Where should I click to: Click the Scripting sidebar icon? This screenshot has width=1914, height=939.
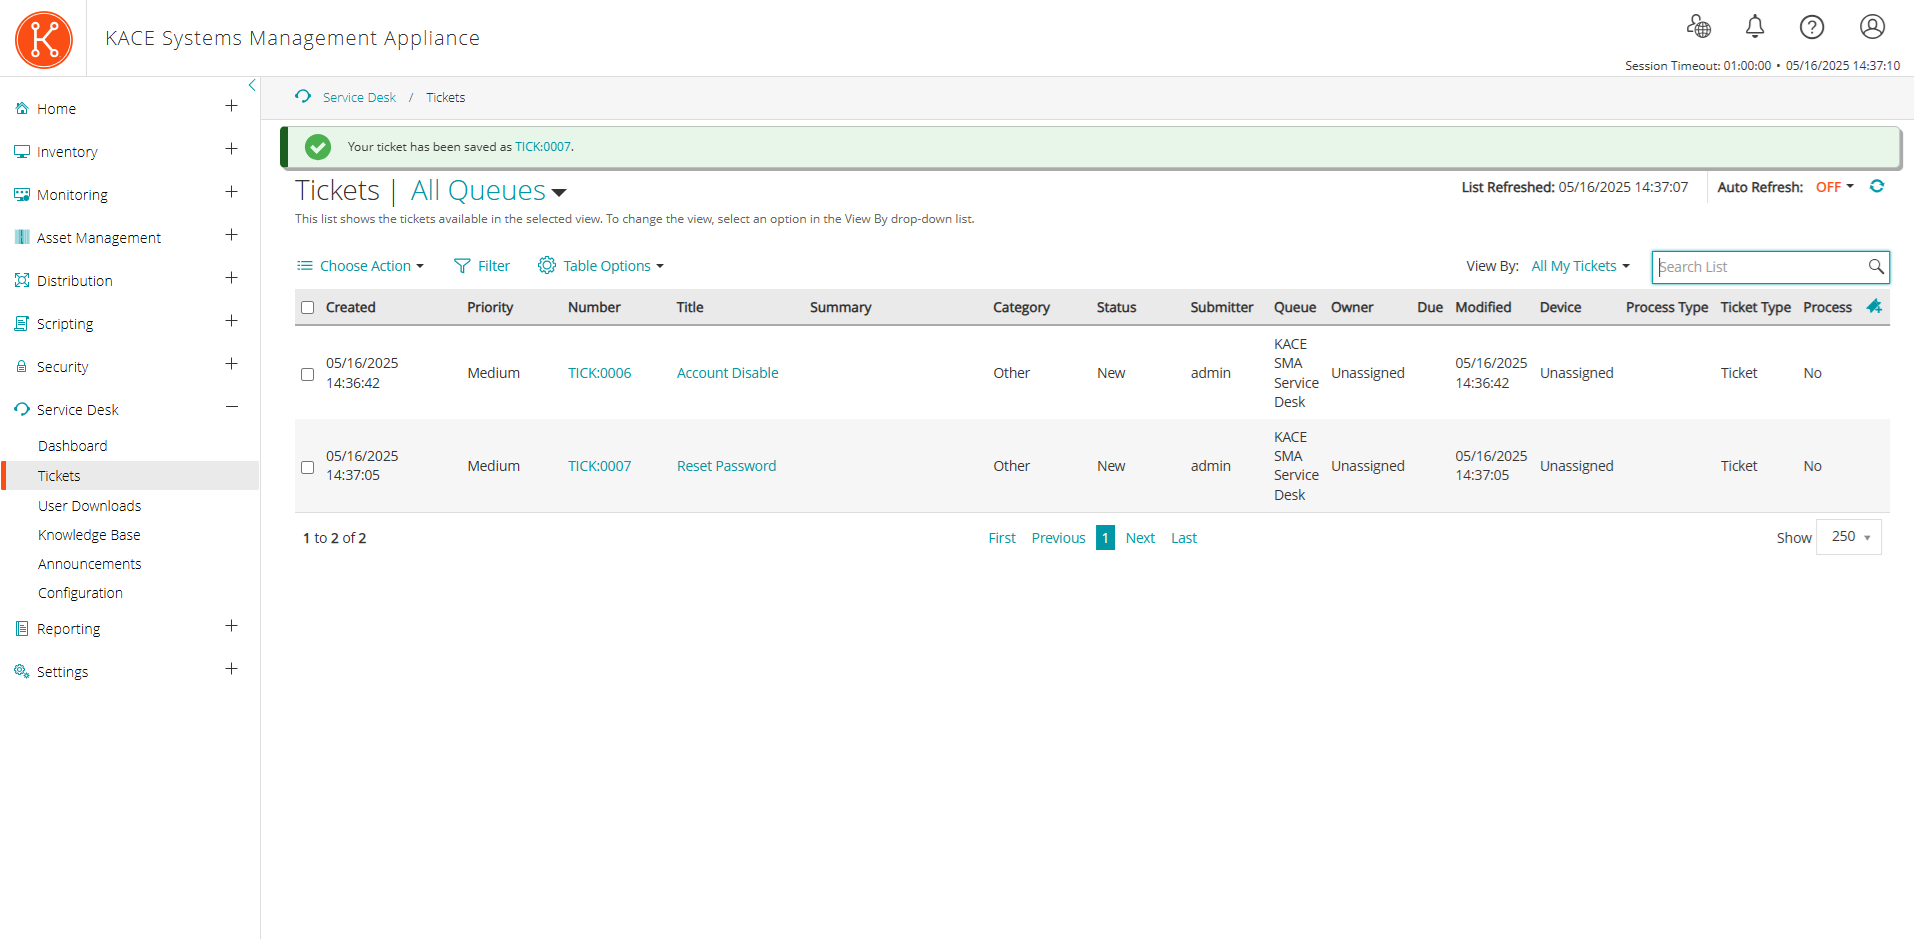click(x=22, y=323)
